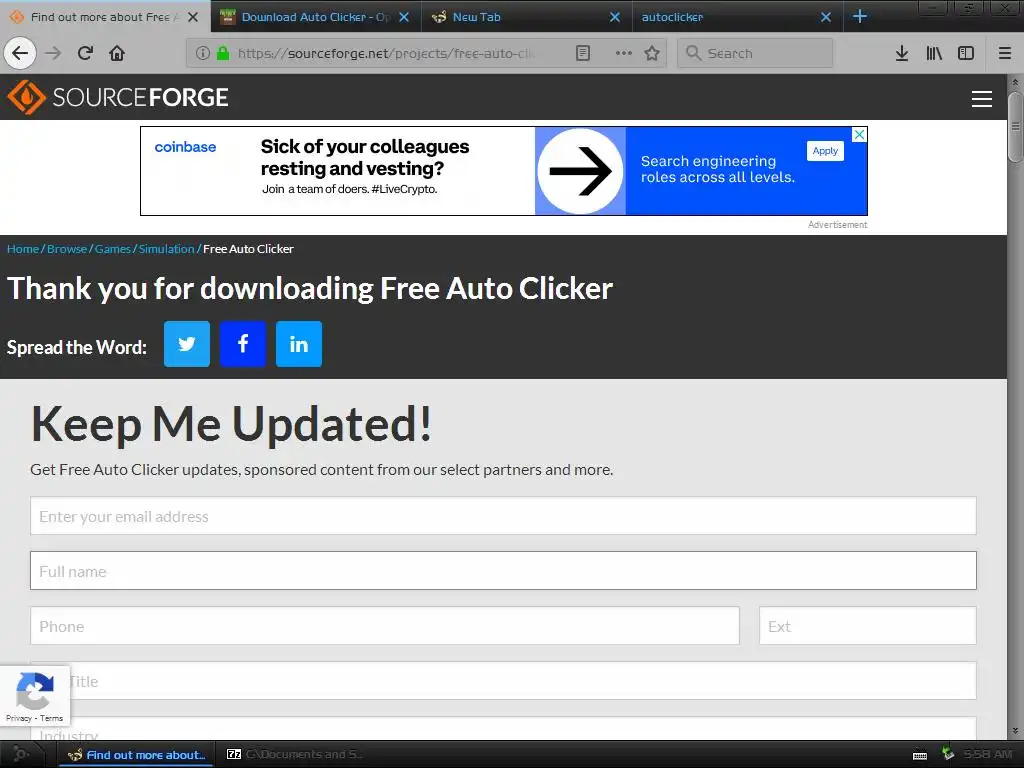Switch to Download Auto Clicker tab
The image size is (1024, 768).
point(315,17)
